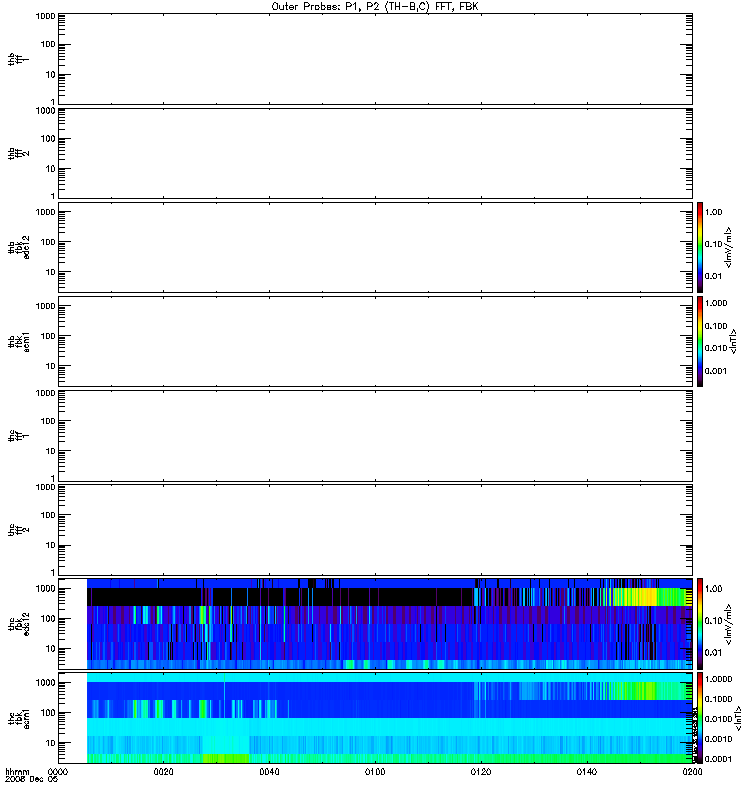This screenshot has width=750, height=800.
Task: Click the 0140 time axis label
Action: [587, 772]
